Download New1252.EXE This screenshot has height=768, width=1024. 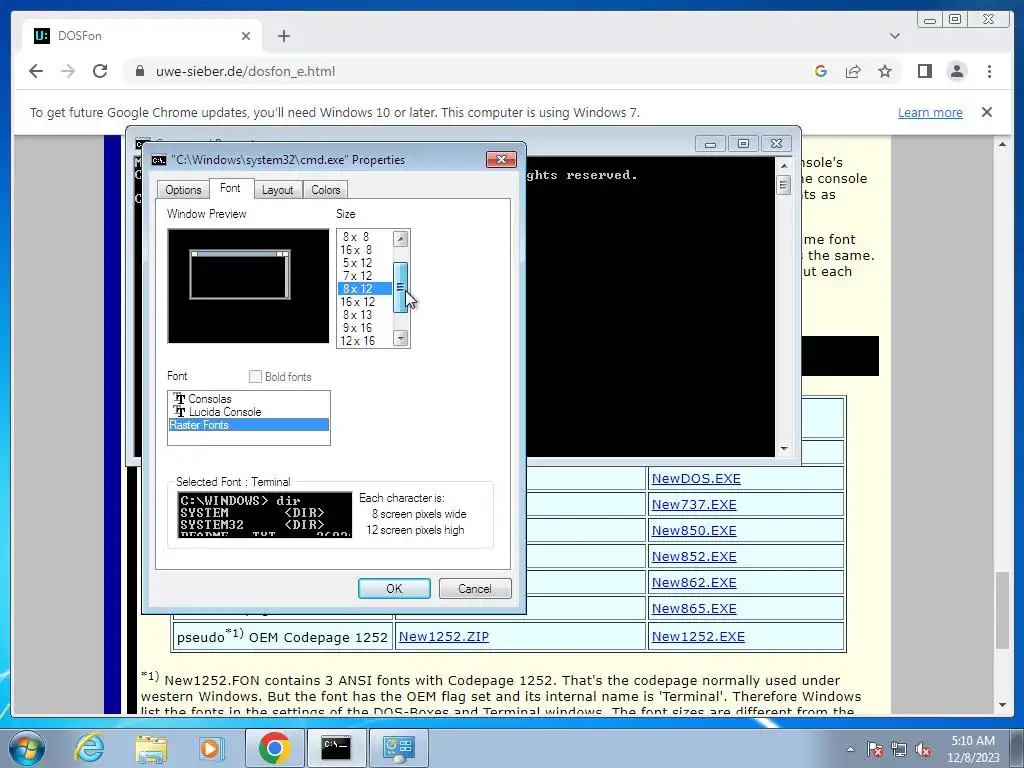click(x=697, y=637)
